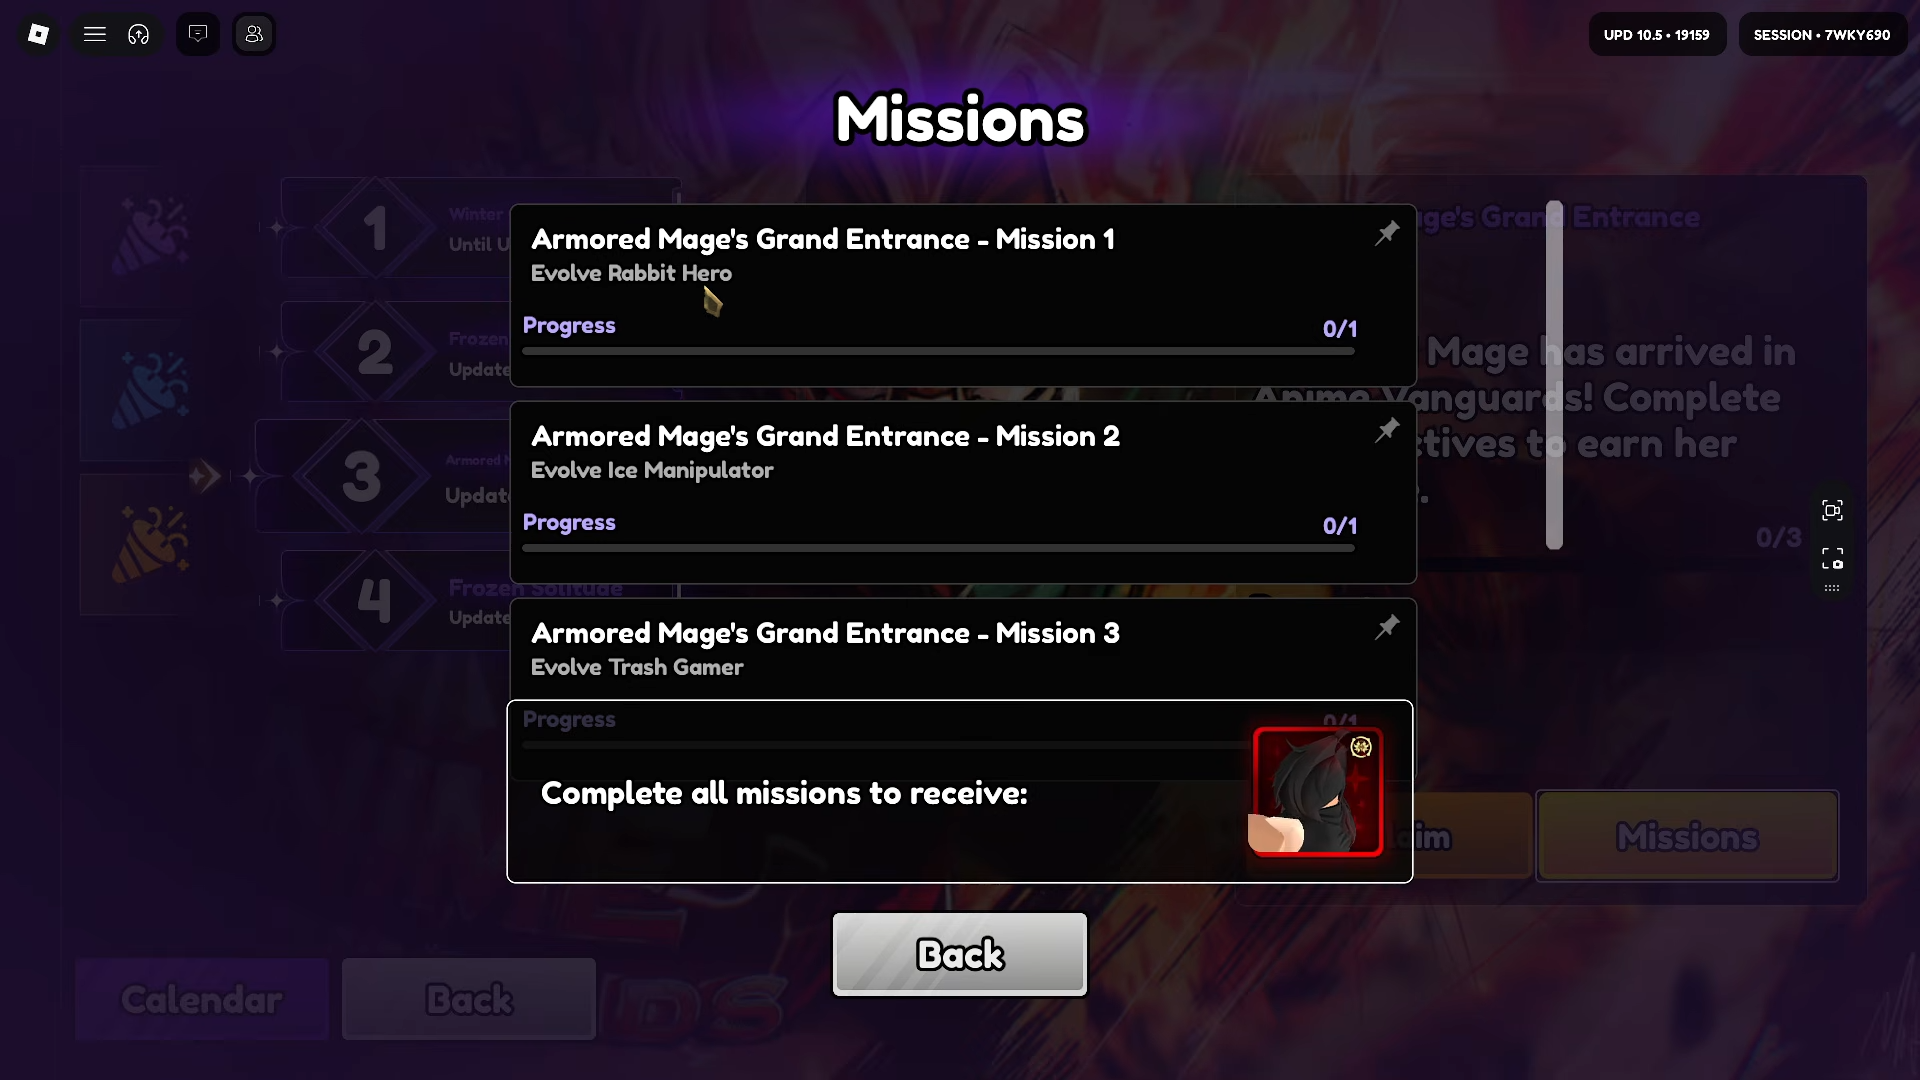Image resolution: width=1920 pixels, height=1080 pixels.
Task: Click Mission 1 progress bar
Action: pos(938,351)
